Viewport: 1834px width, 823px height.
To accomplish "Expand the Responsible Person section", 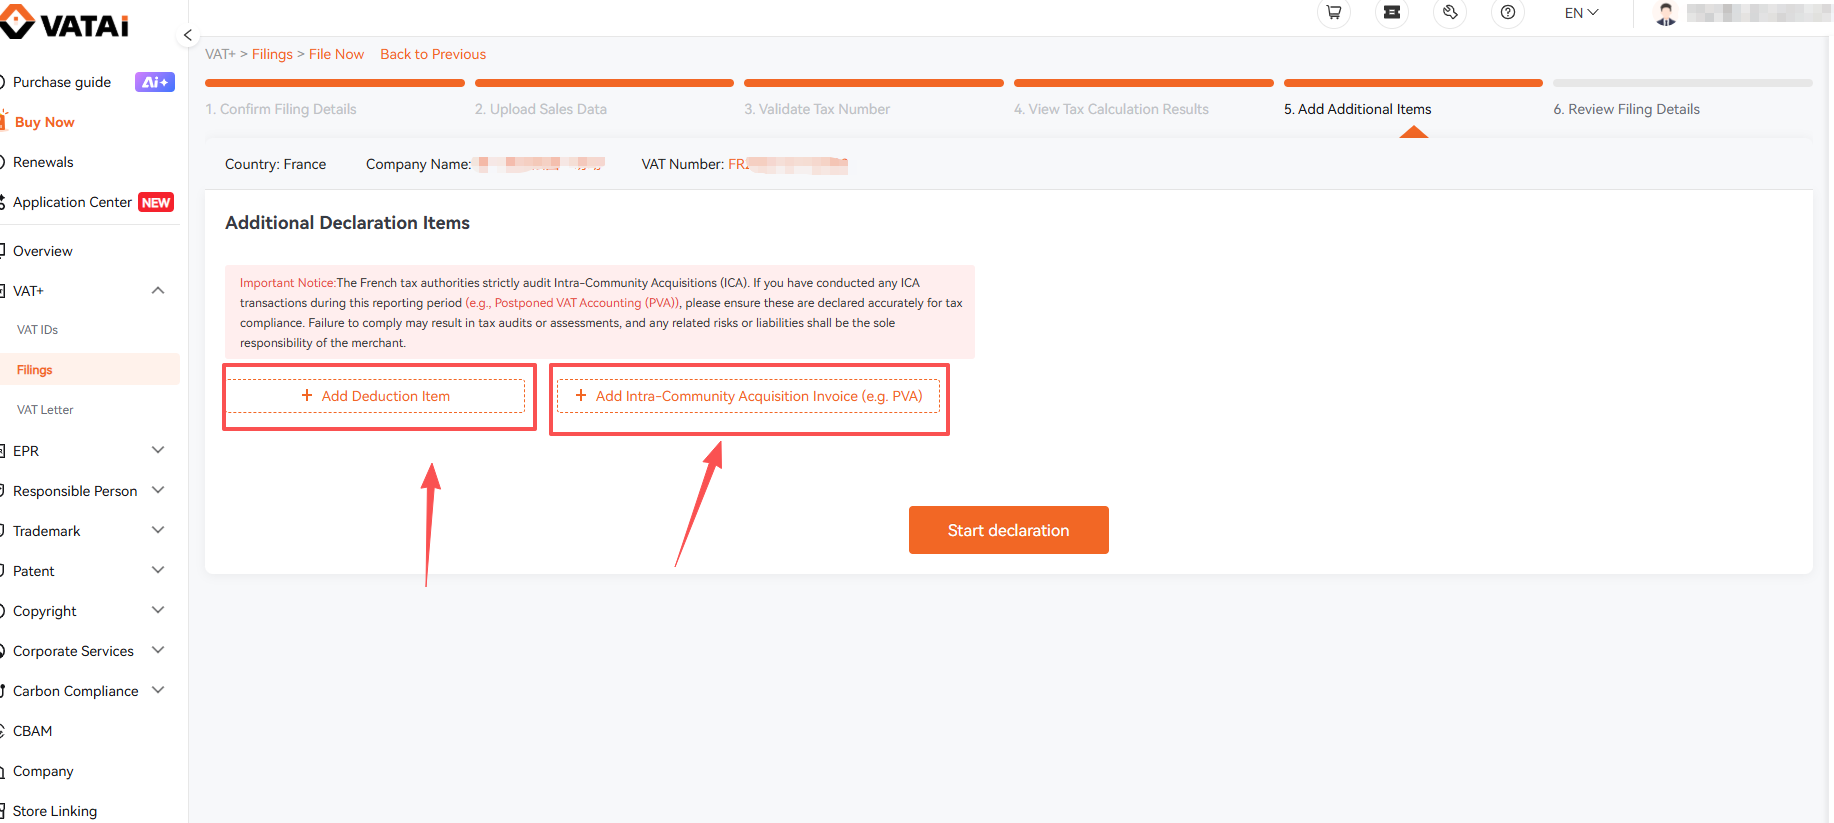I will coord(158,491).
